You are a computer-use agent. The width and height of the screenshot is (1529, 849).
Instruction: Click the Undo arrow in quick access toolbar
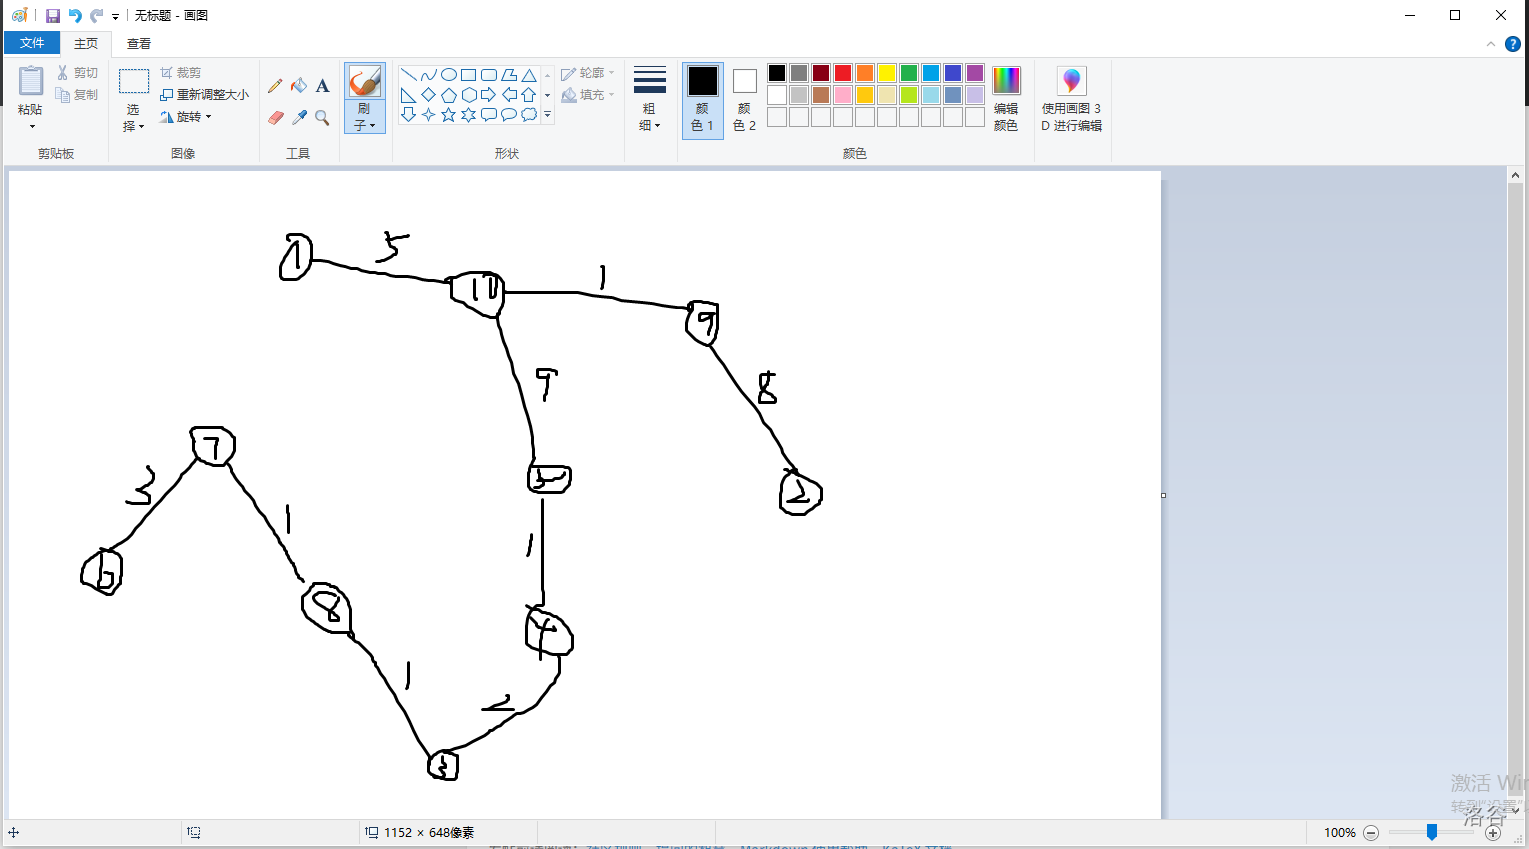click(75, 16)
